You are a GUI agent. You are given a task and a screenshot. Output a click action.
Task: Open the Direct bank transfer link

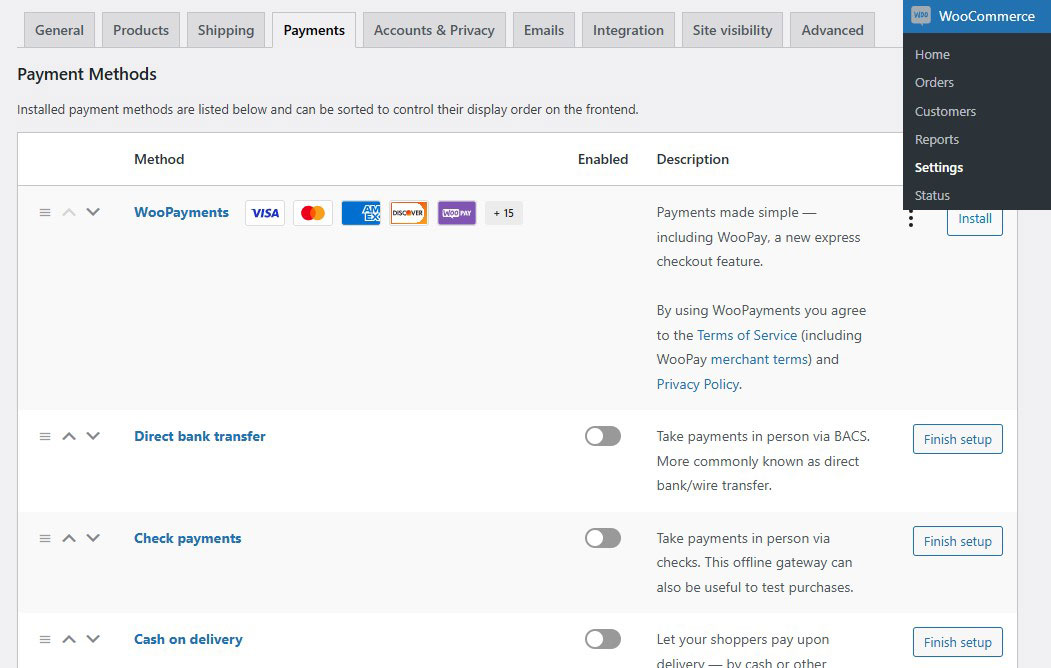[200, 436]
